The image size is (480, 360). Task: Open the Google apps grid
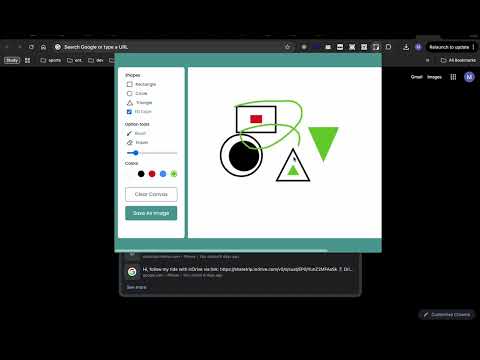click(453, 77)
